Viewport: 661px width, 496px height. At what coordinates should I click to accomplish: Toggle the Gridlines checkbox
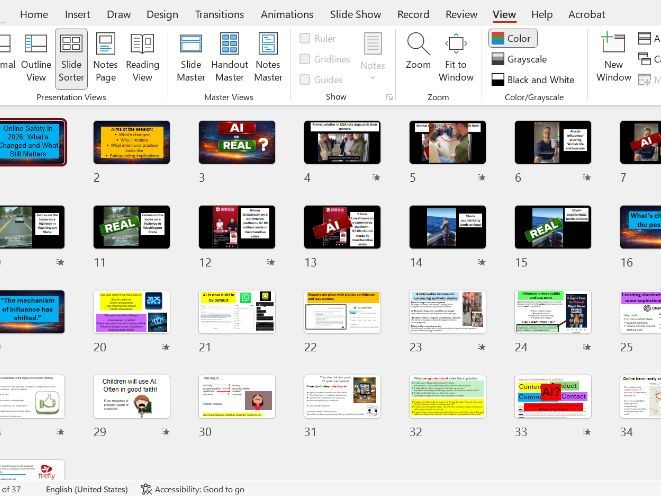(x=305, y=59)
